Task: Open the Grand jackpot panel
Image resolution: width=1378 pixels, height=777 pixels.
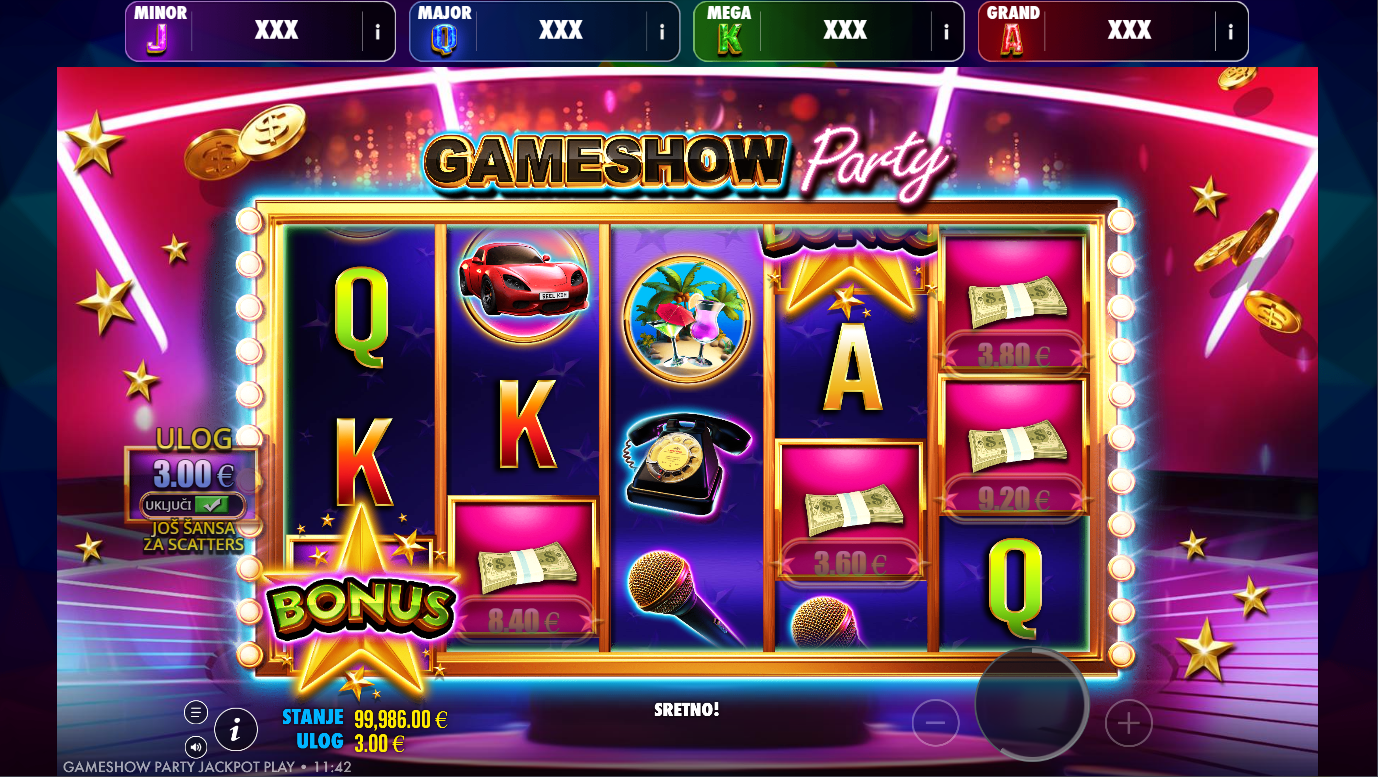Action: pos(1113,32)
